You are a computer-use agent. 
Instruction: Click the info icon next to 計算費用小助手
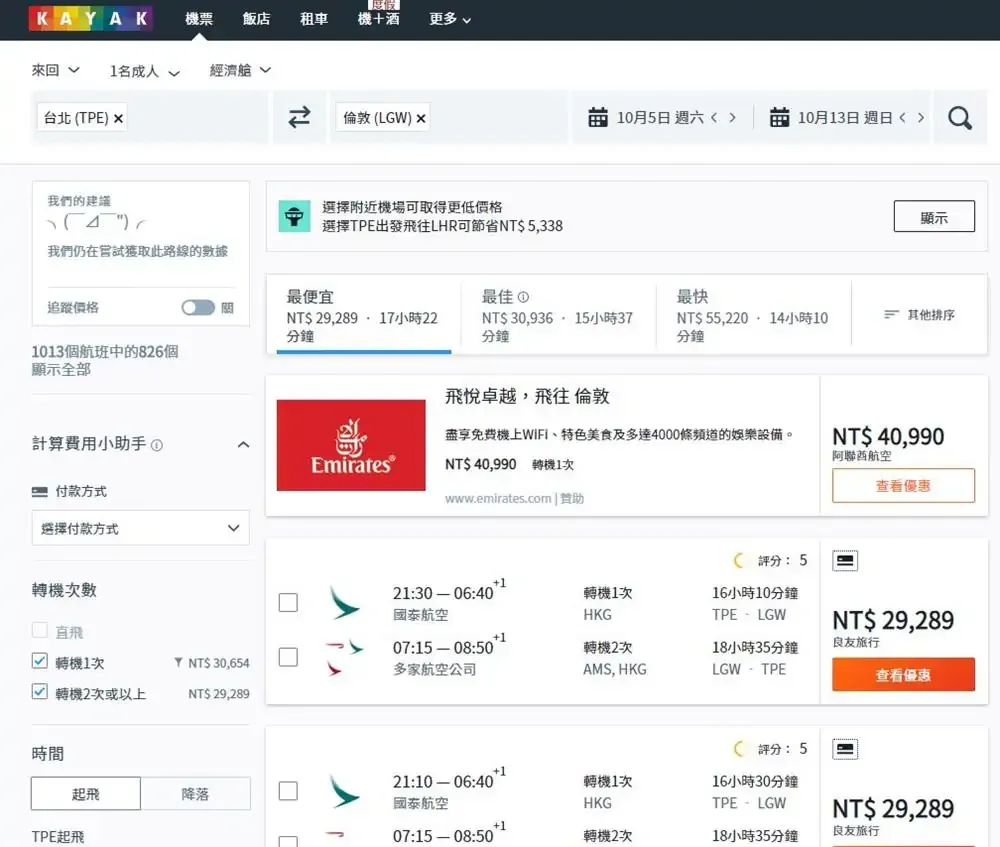(157, 445)
